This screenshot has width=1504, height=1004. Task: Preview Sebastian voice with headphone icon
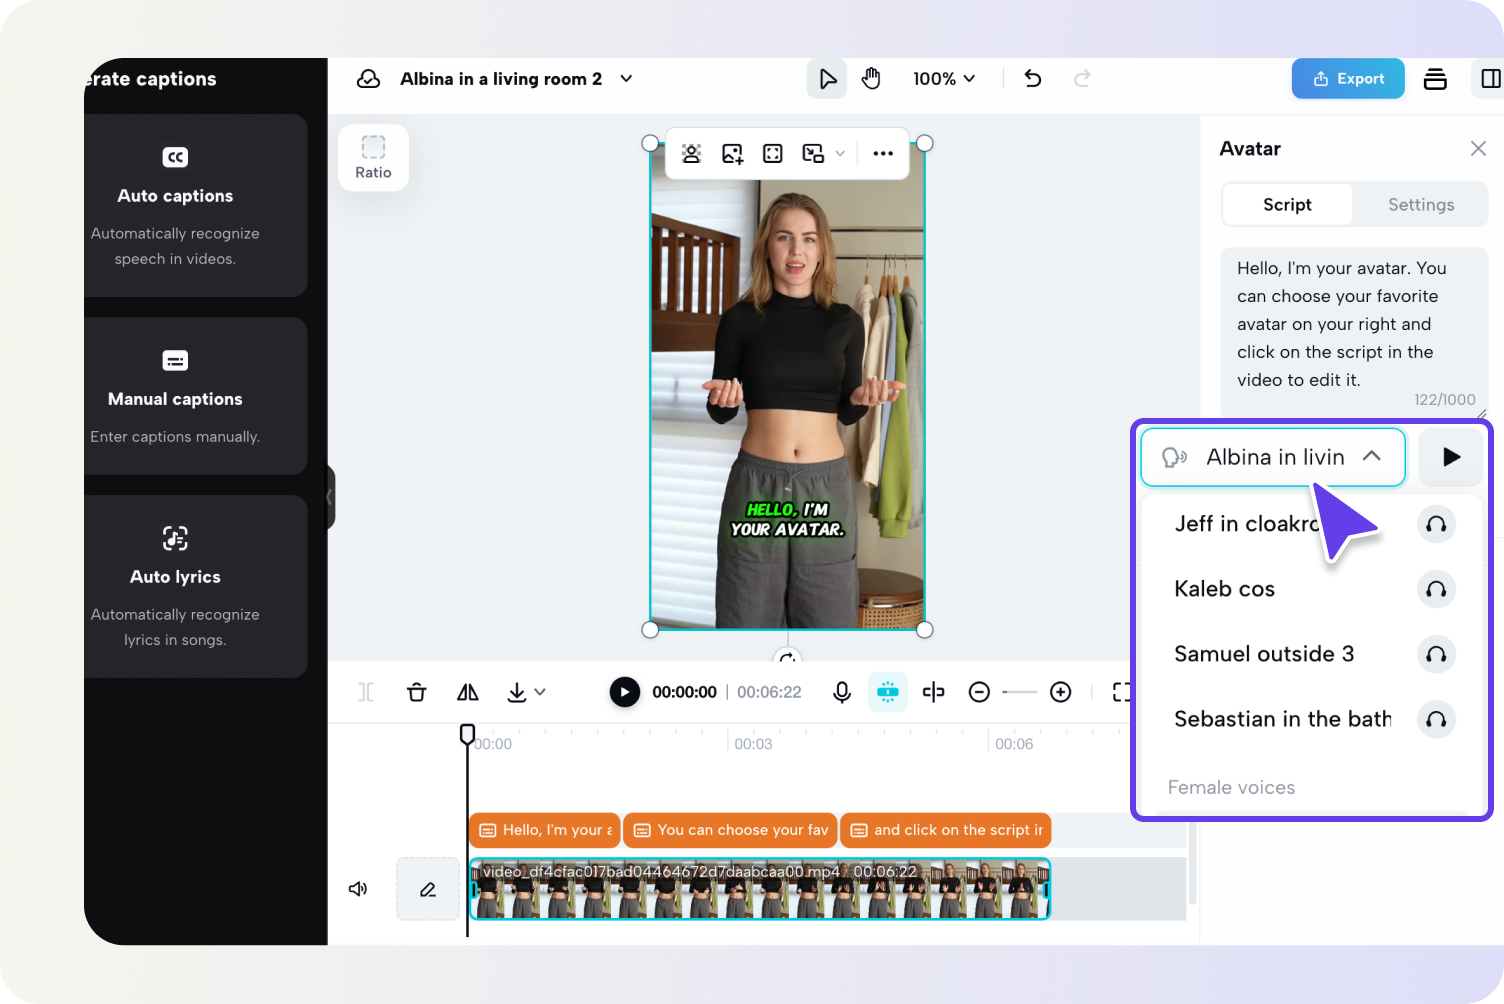[x=1436, y=719]
